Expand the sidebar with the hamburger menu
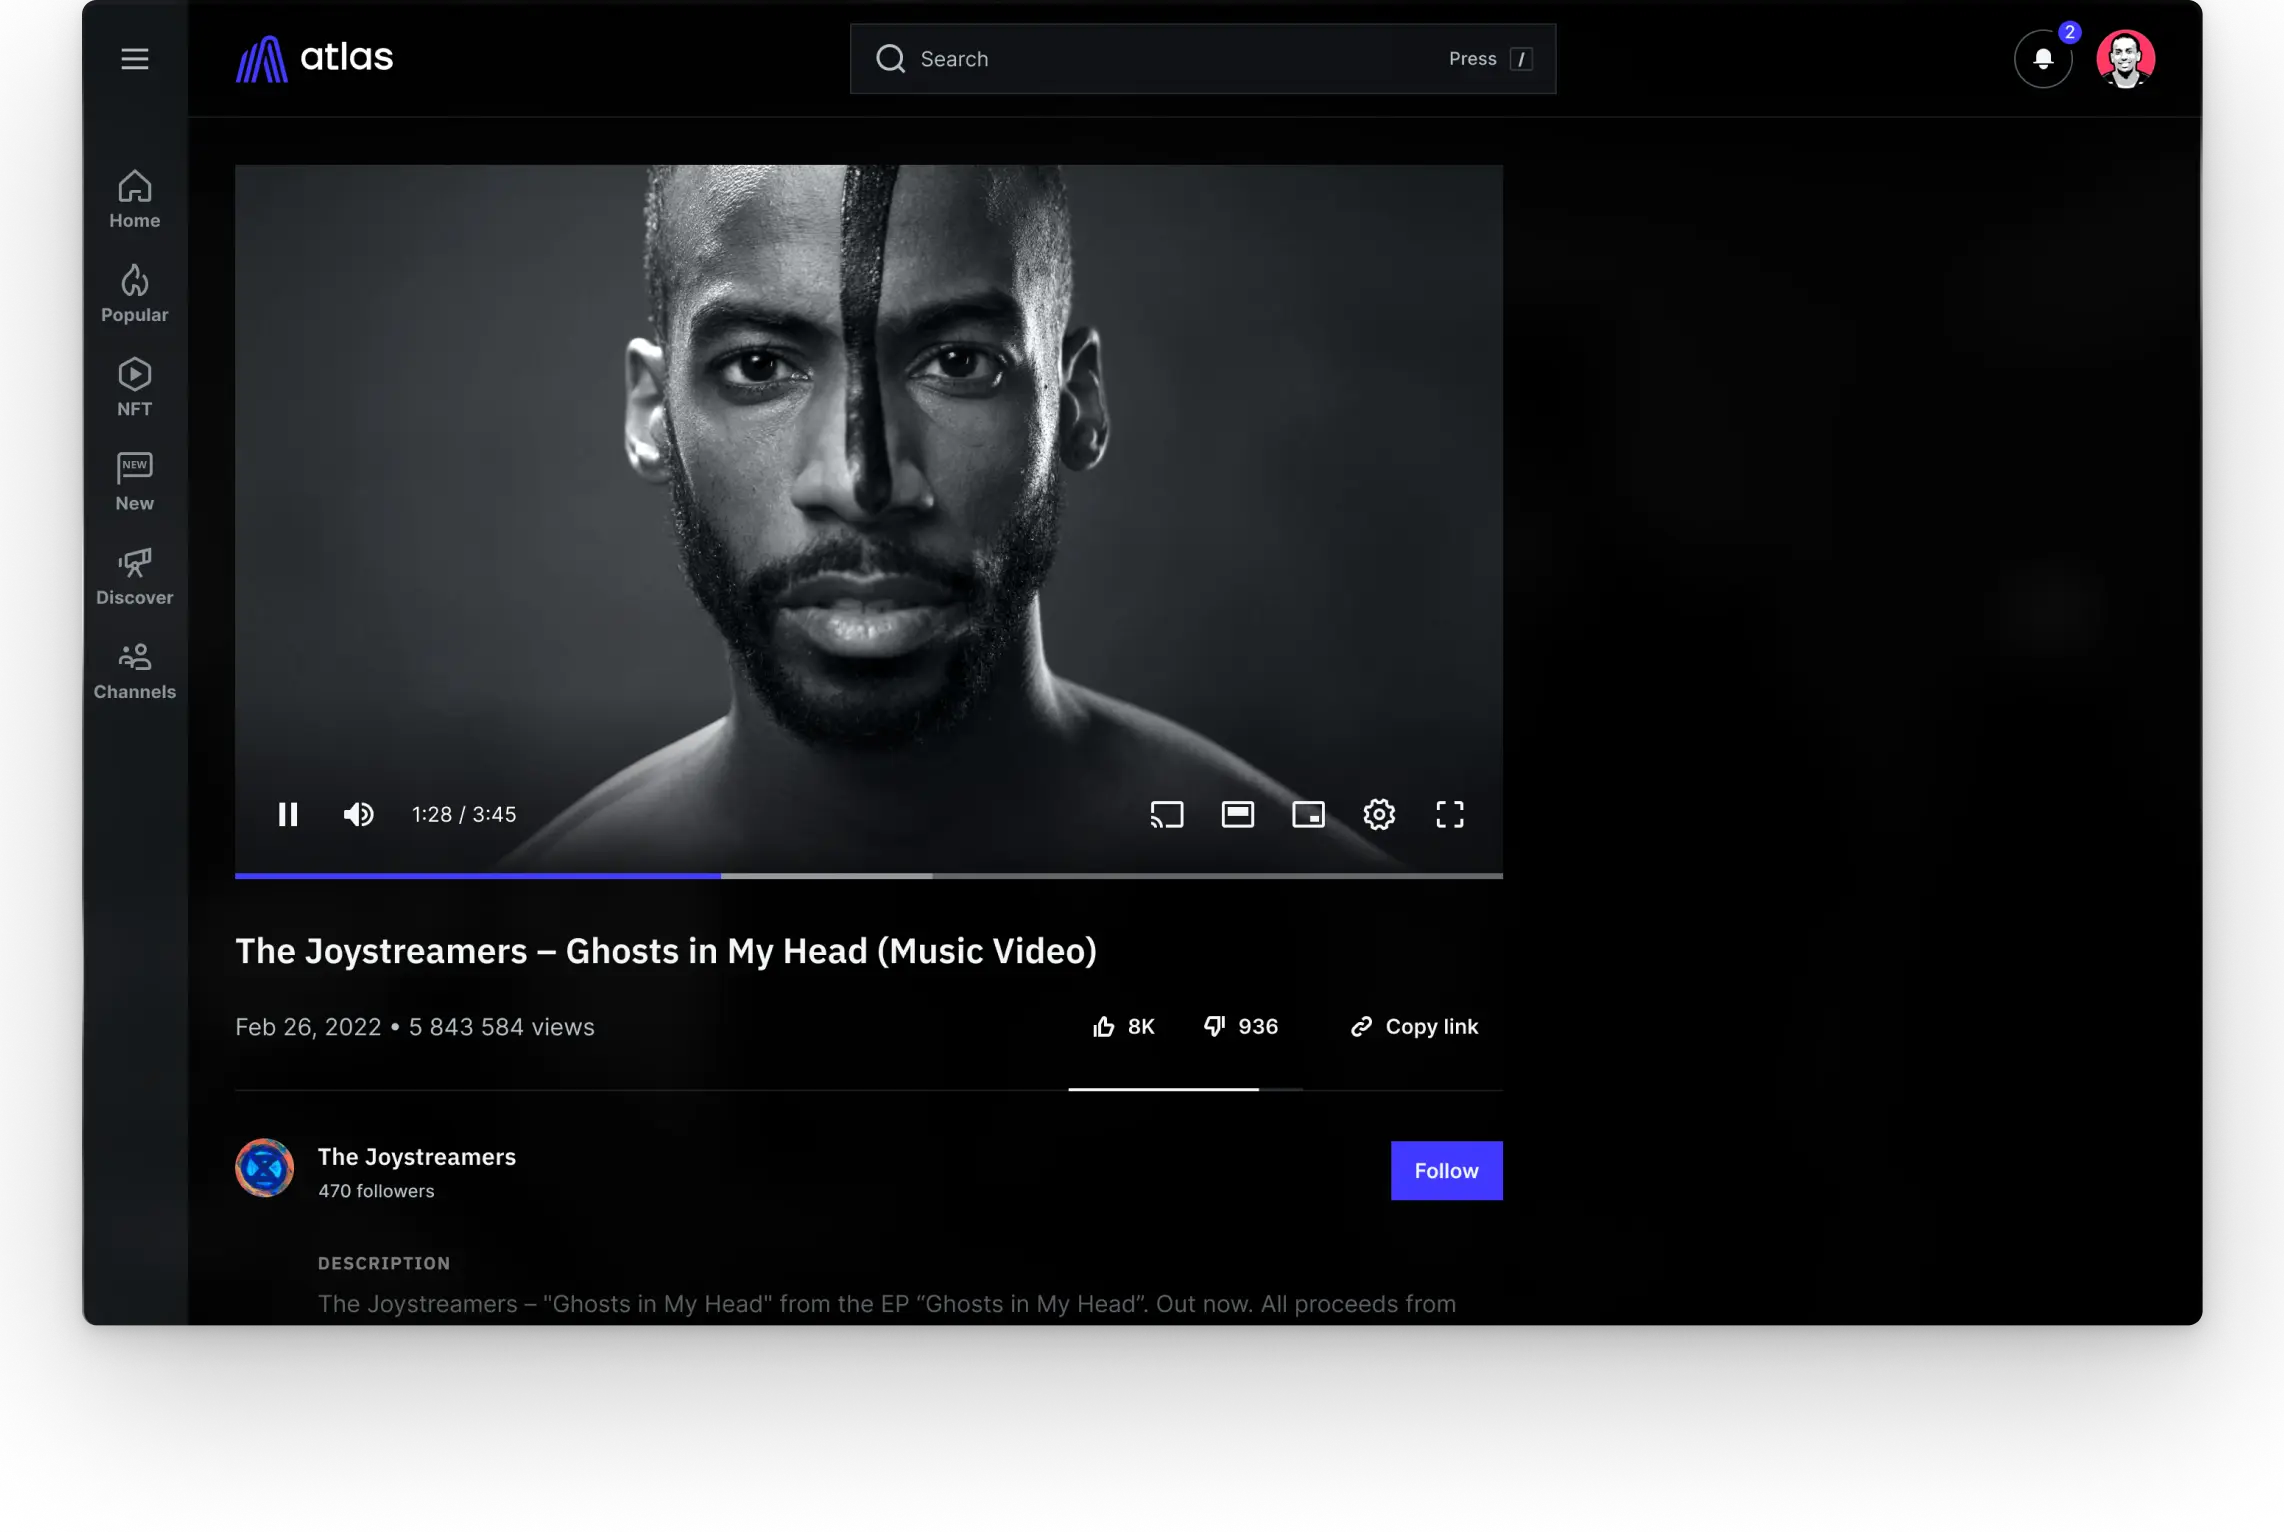The image size is (2284, 1532). coord(134,58)
